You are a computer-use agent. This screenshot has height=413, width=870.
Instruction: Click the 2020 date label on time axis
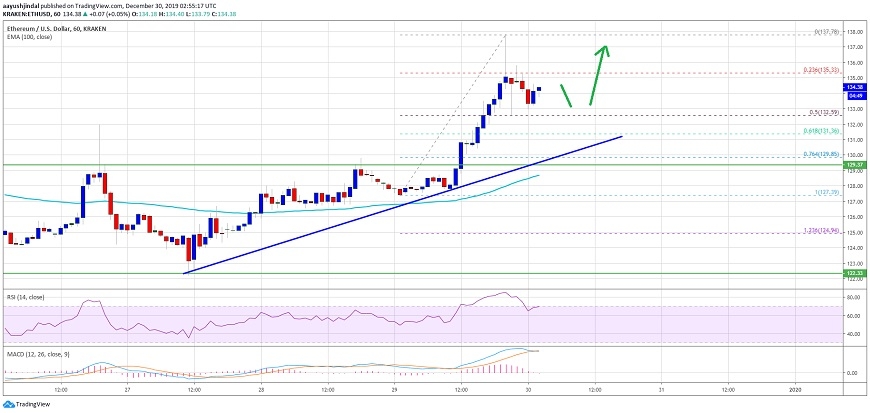795,387
